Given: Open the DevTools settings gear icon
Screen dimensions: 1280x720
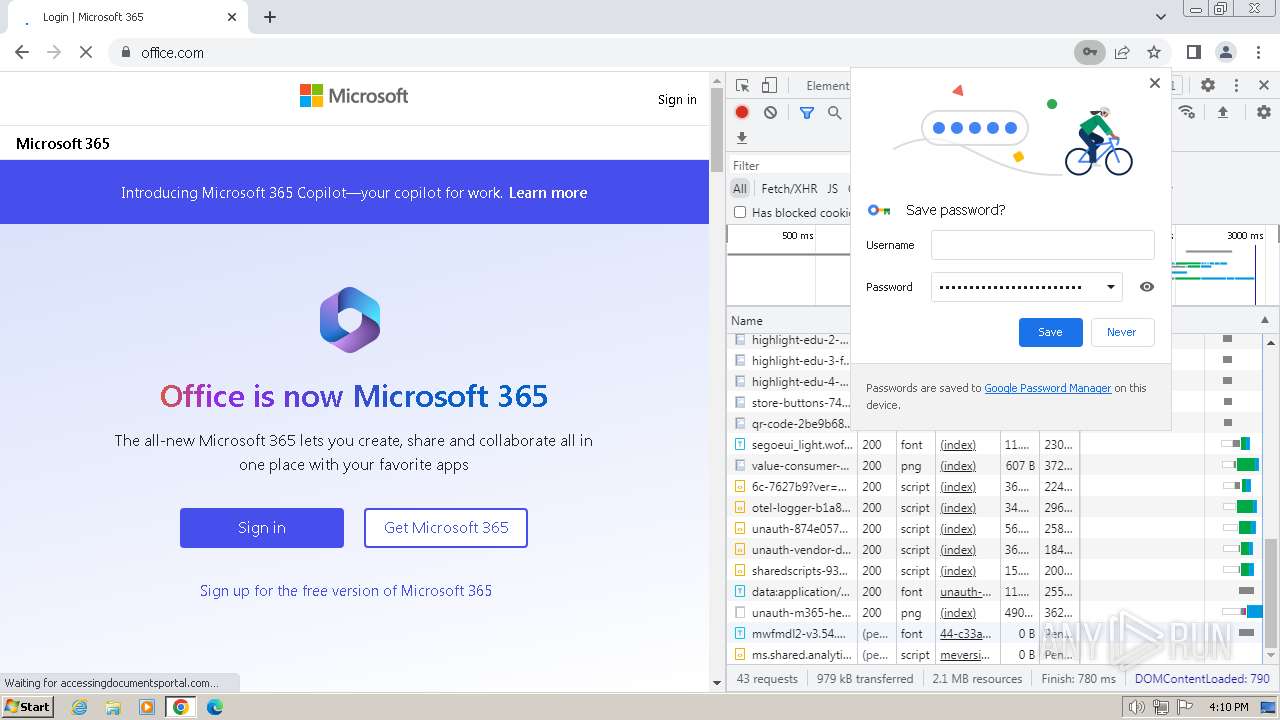Looking at the screenshot, I should (x=1208, y=86).
